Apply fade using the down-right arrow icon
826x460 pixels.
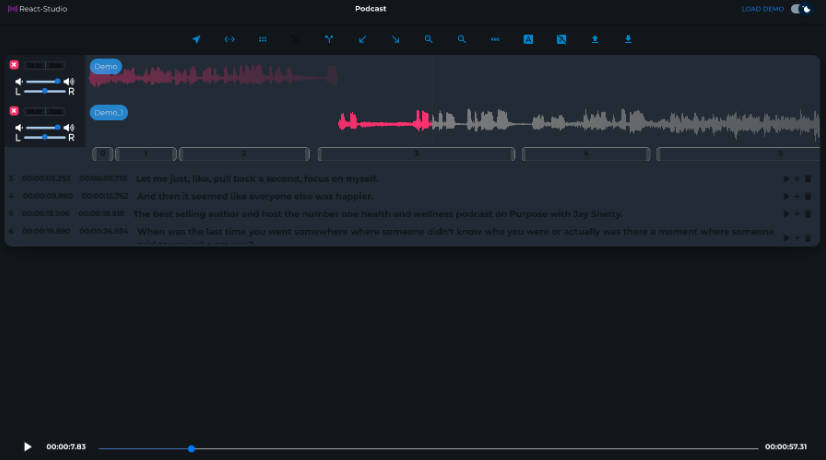tap(395, 40)
